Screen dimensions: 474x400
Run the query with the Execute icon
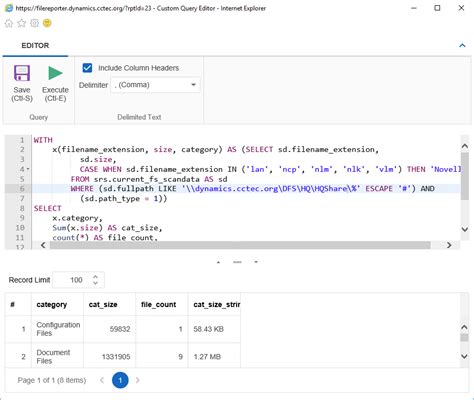[55, 73]
